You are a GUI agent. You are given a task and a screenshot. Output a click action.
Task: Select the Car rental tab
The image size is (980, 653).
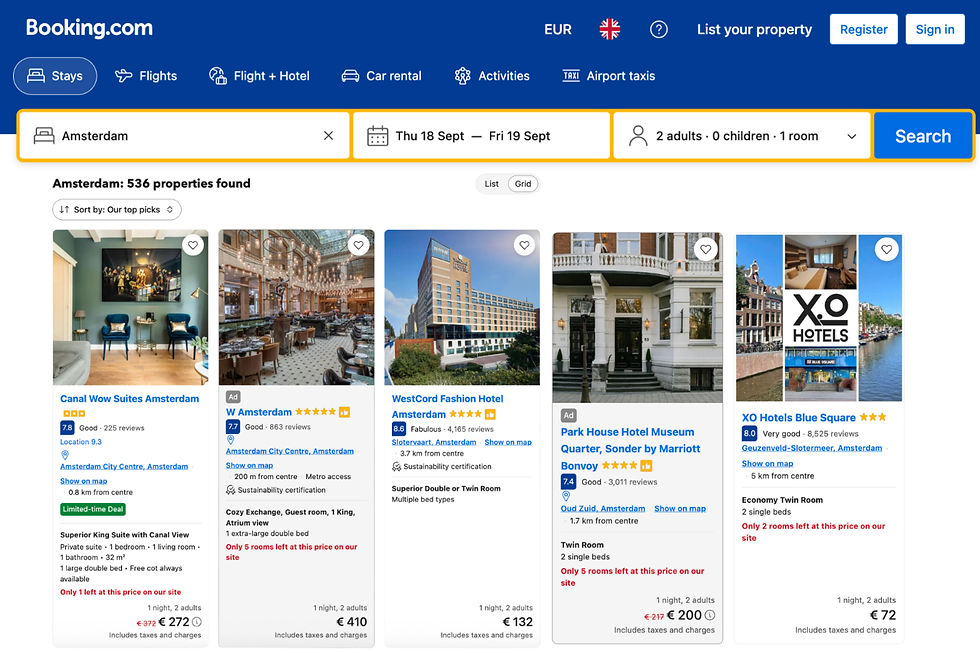click(x=381, y=76)
